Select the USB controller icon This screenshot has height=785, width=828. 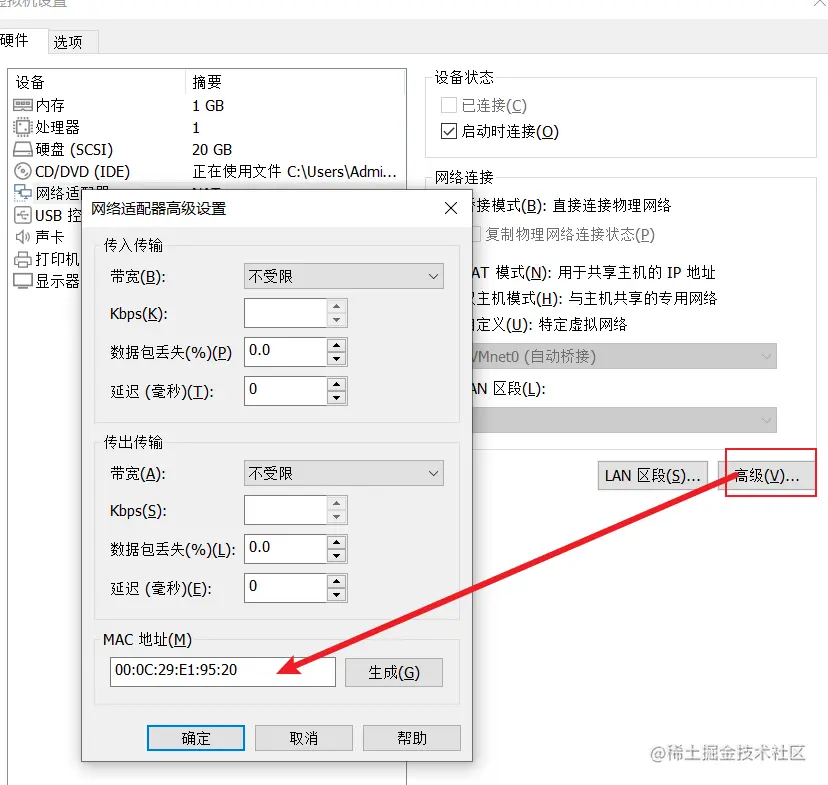tap(23, 215)
